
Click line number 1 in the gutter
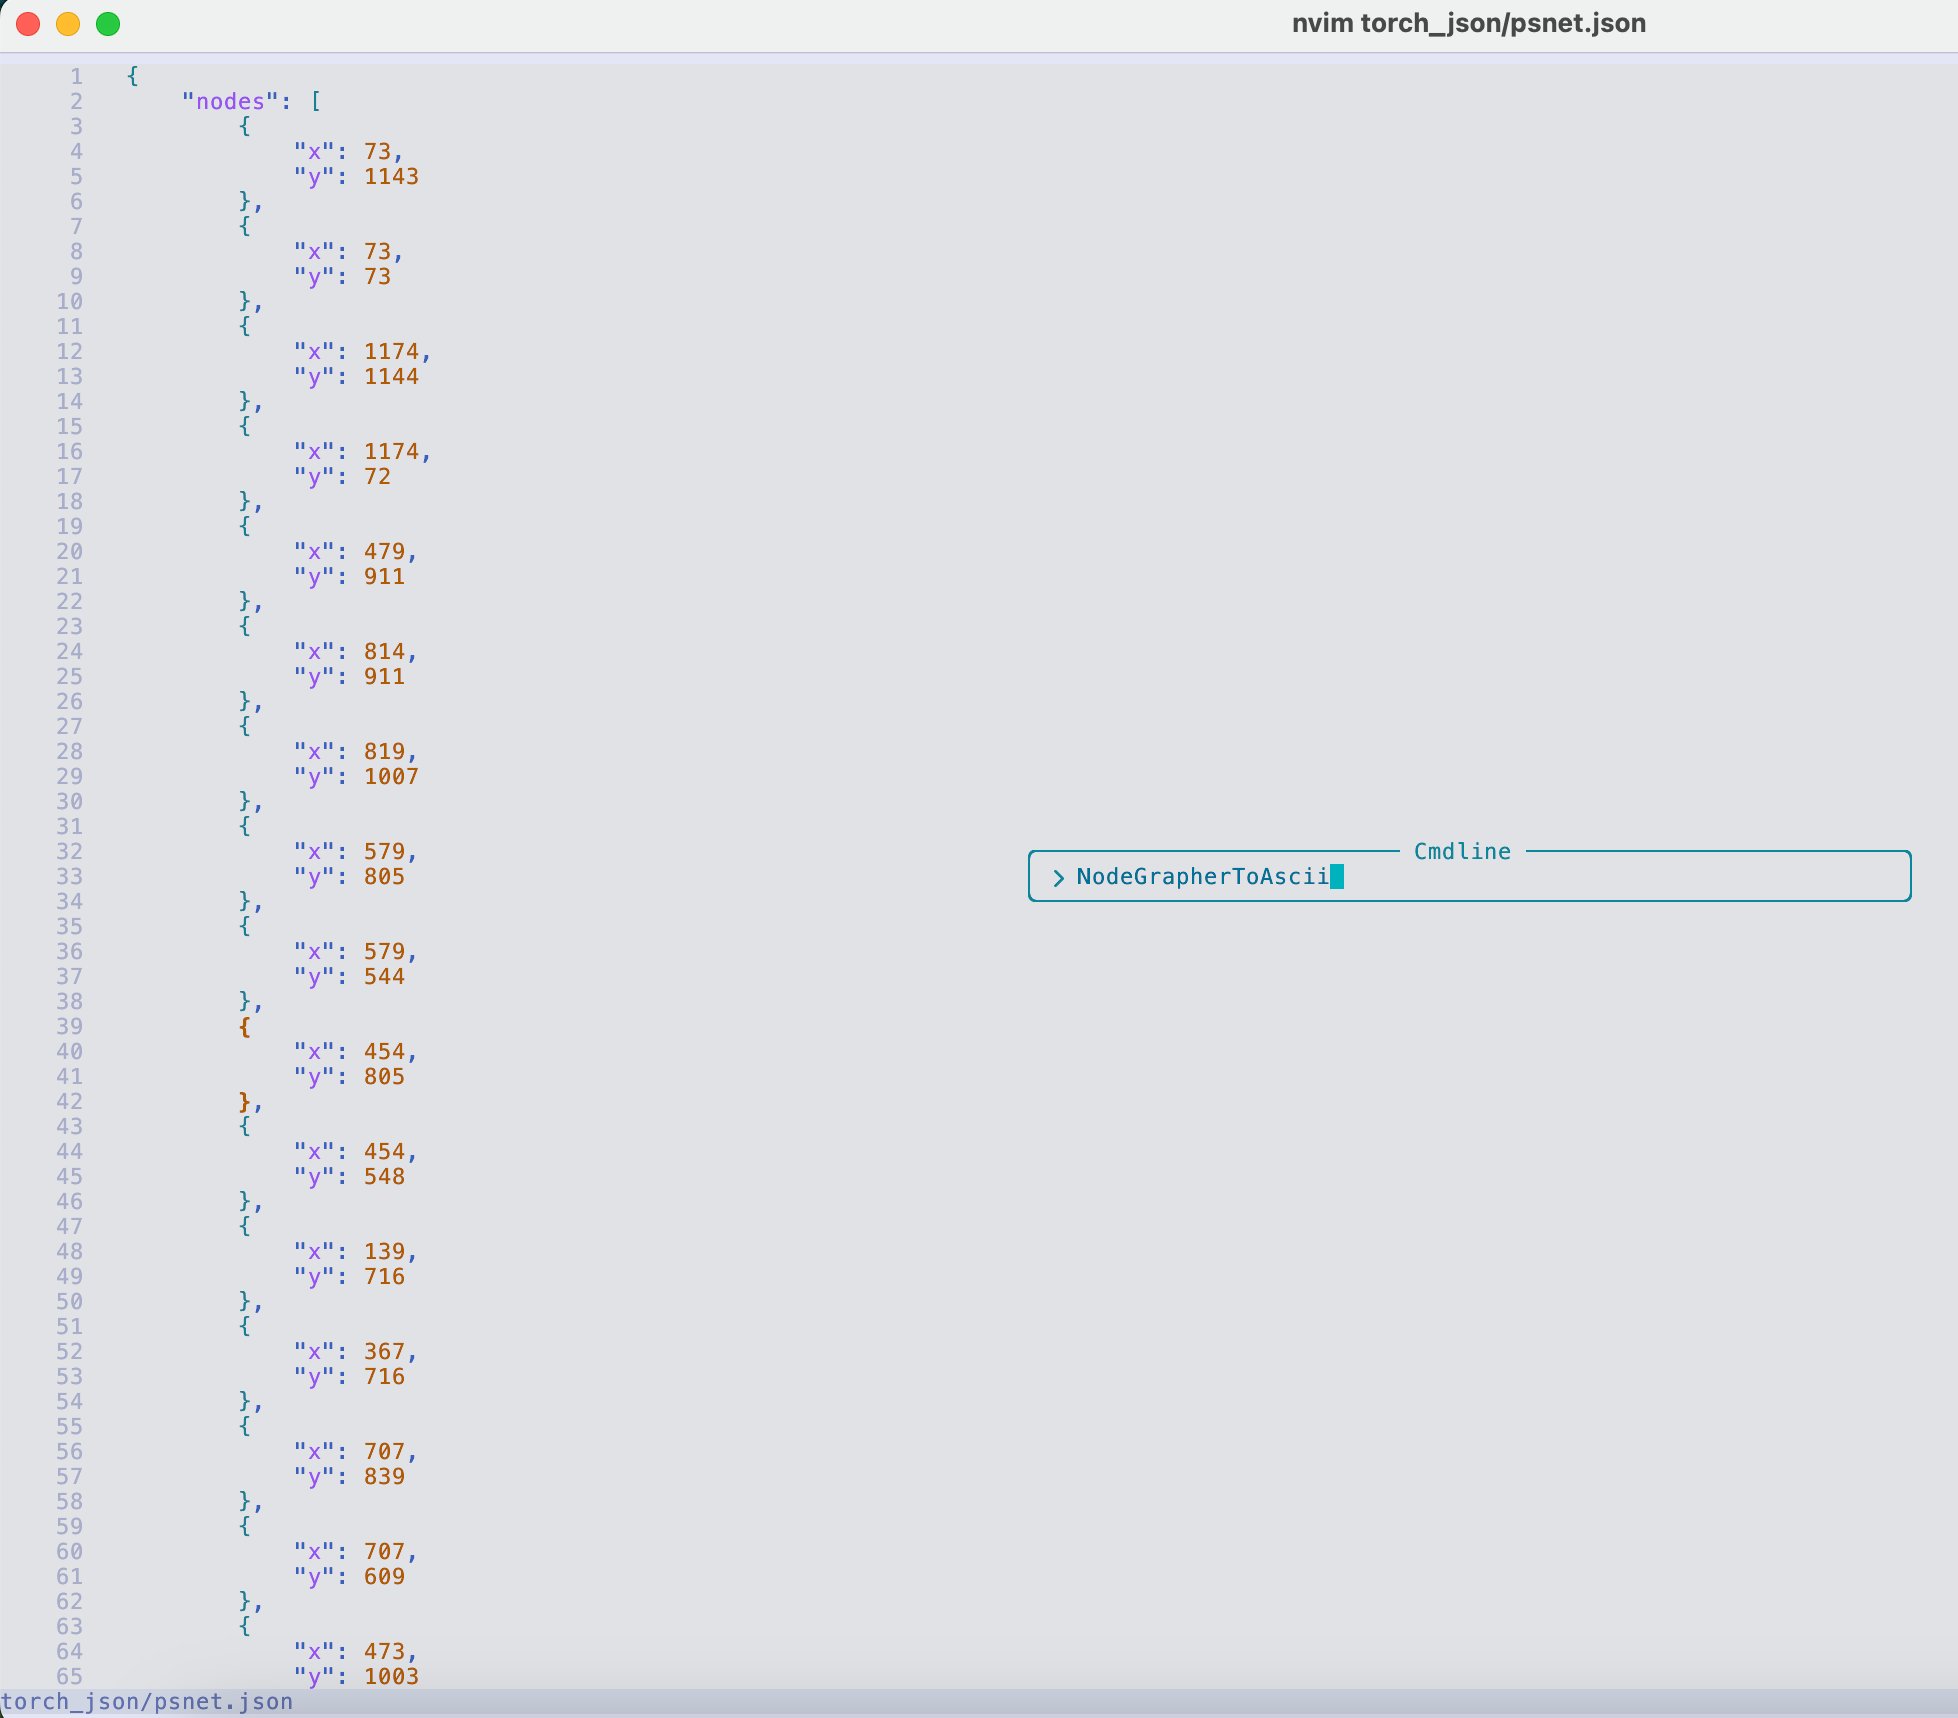click(76, 77)
